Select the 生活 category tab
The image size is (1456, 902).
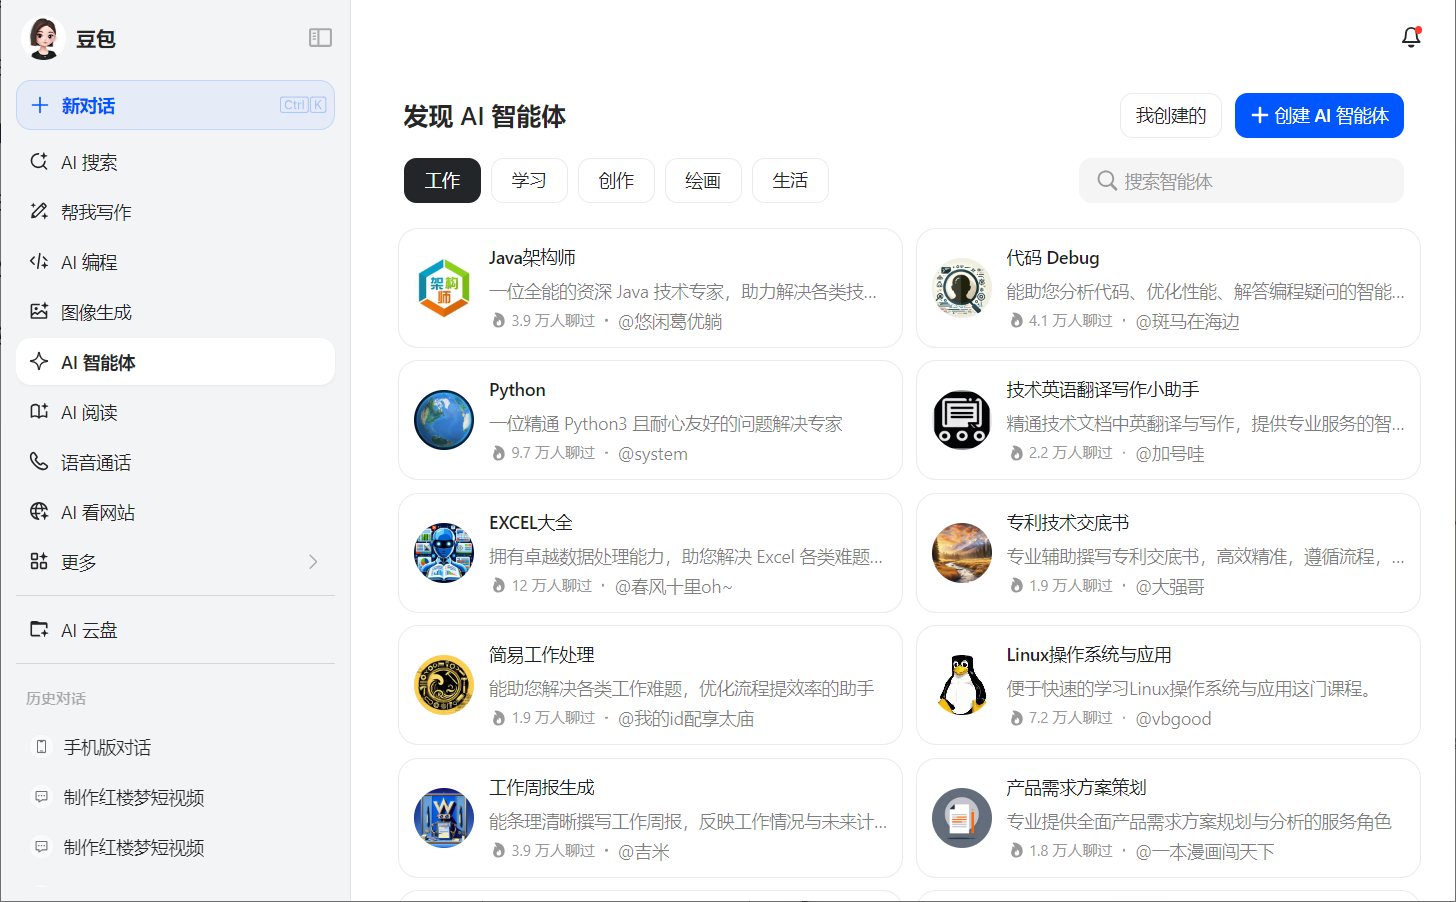click(790, 180)
